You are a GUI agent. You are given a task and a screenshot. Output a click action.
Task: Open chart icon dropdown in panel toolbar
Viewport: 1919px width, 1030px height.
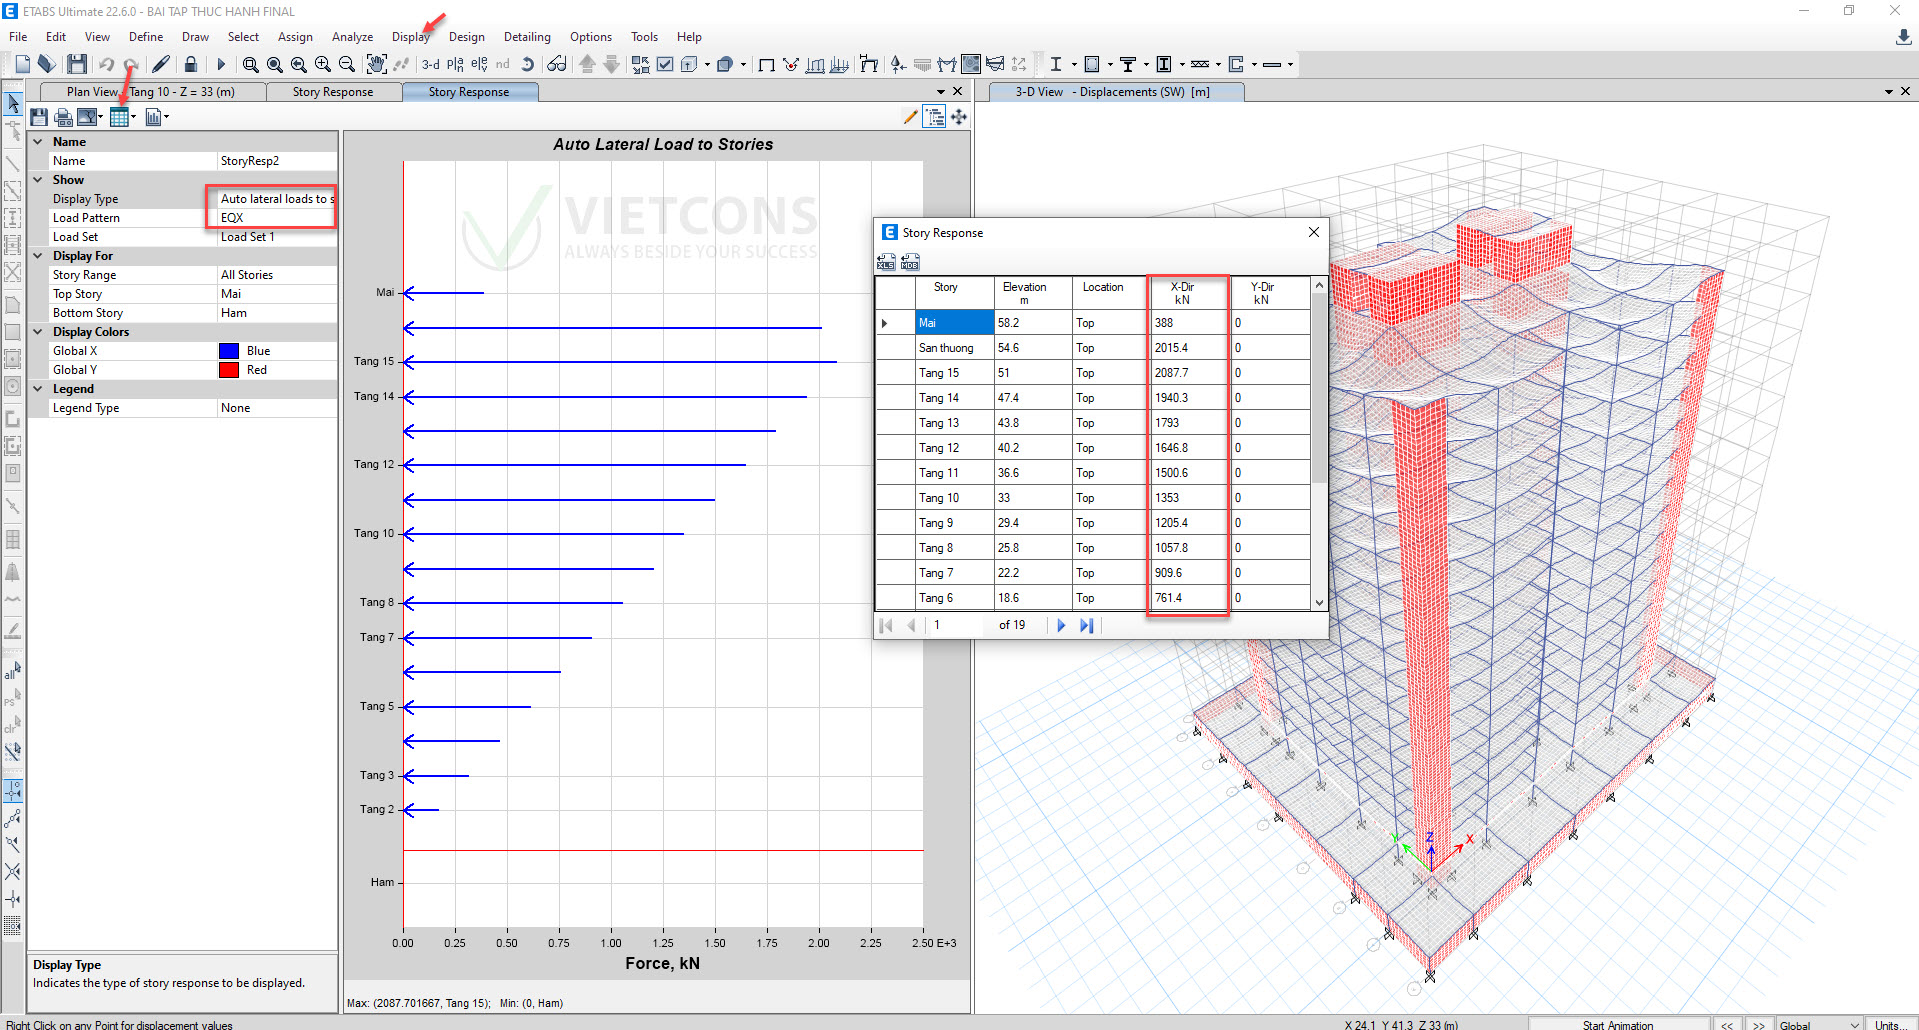[x=166, y=117]
